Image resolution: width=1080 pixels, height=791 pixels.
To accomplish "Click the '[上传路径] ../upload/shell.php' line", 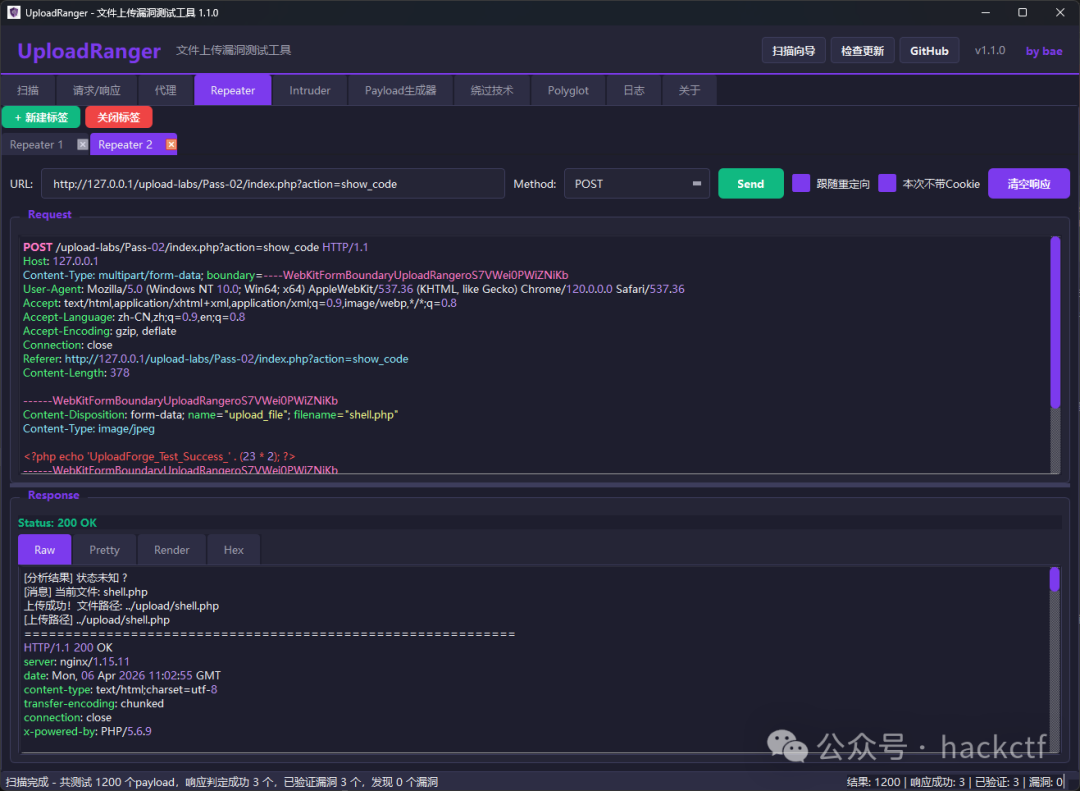I will pyautogui.click(x=96, y=619).
